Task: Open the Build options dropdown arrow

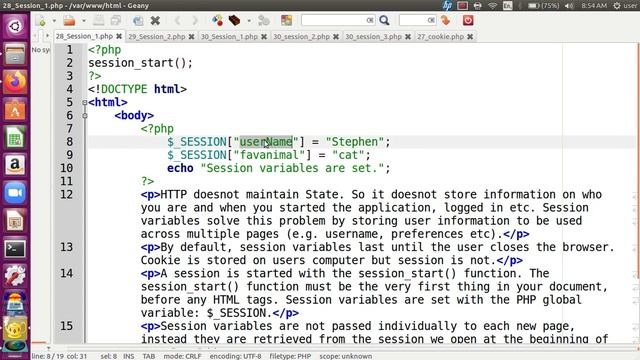Action: [249, 20]
